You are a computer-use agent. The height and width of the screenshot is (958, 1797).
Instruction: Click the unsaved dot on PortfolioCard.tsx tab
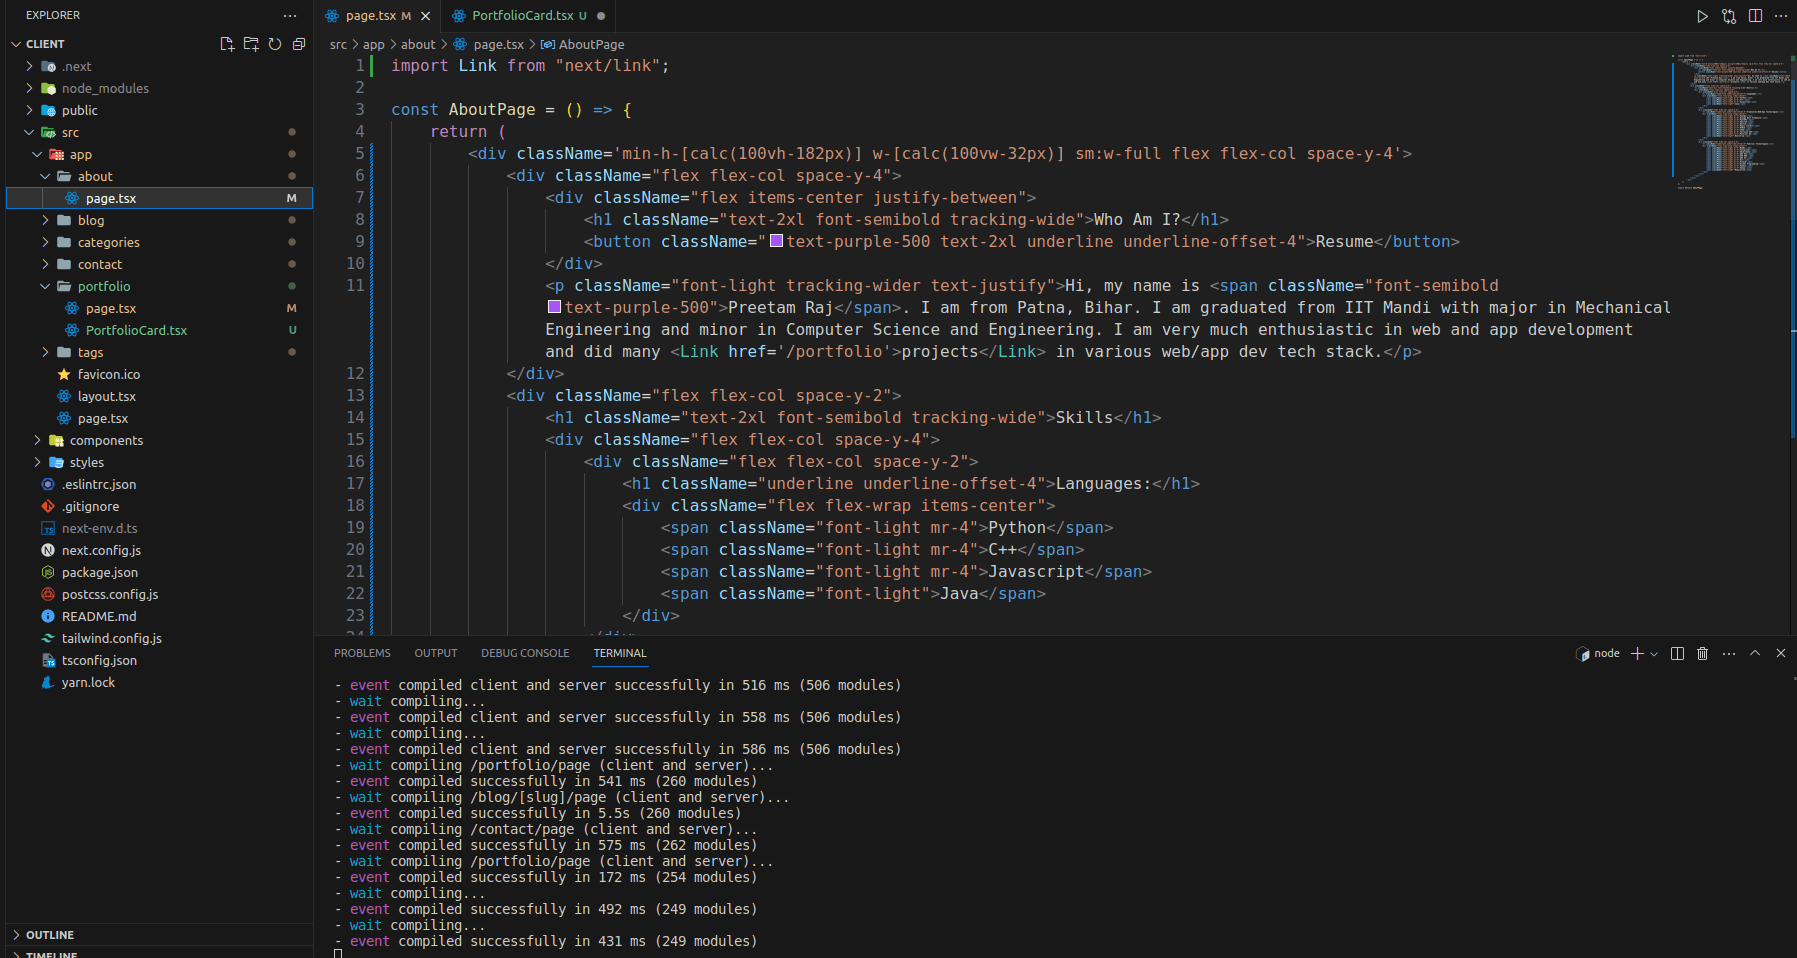coord(601,16)
